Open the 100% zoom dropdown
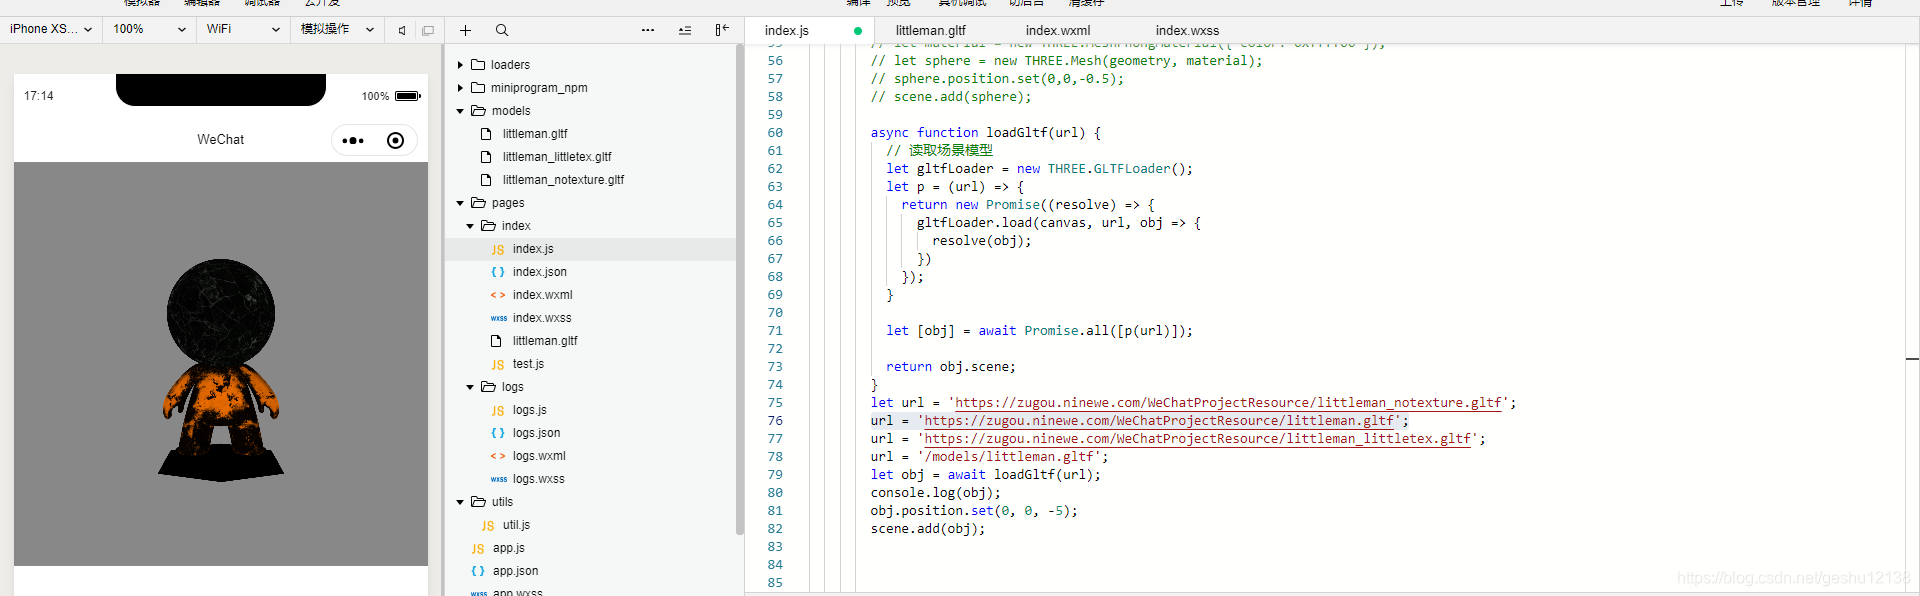1920x596 pixels. click(149, 29)
